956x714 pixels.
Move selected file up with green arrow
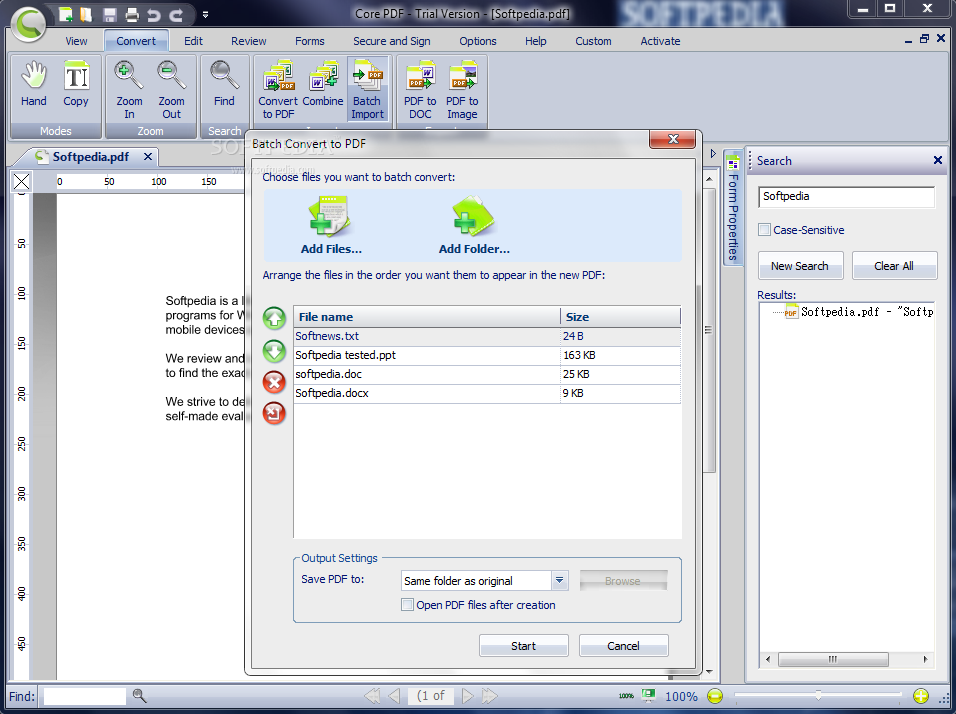[274, 318]
